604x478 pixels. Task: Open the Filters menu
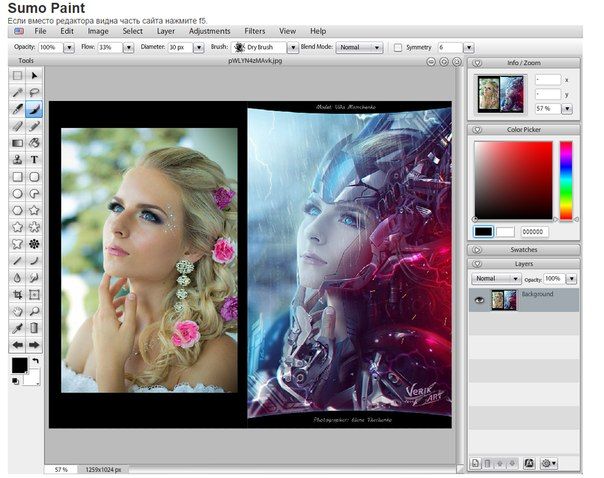(x=255, y=31)
